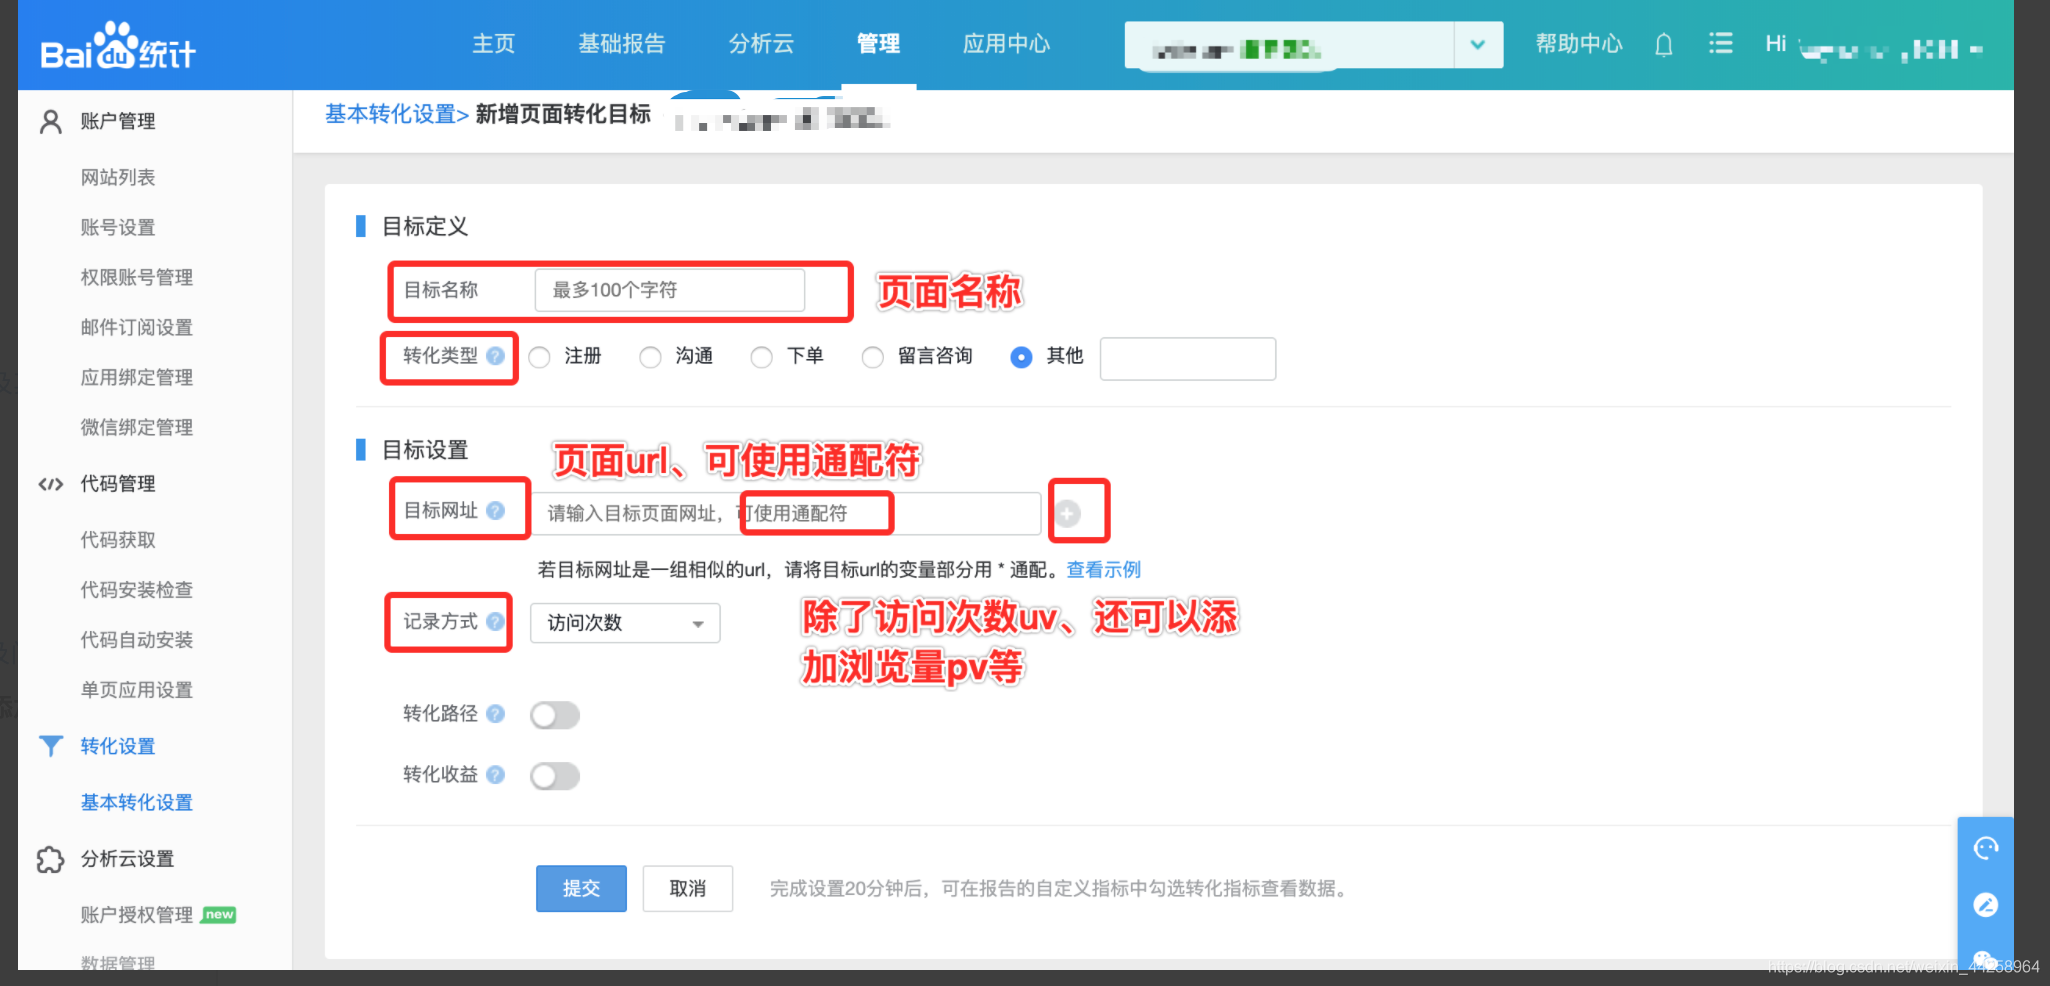Go to 主页 tab
The width and height of the screenshot is (2050, 986).
(x=494, y=44)
